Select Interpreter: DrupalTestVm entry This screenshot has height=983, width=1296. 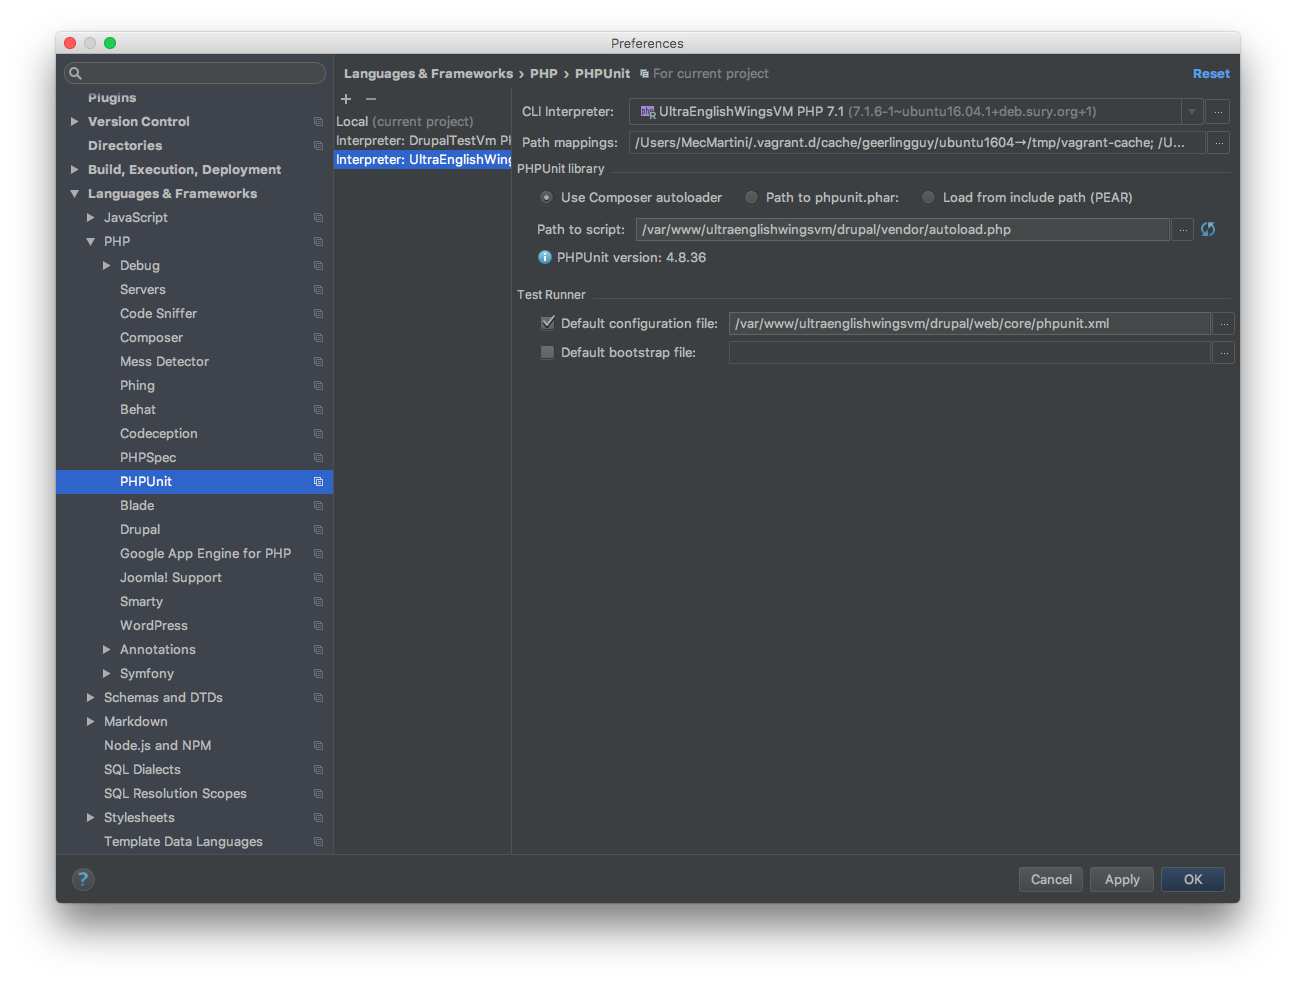(x=423, y=141)
